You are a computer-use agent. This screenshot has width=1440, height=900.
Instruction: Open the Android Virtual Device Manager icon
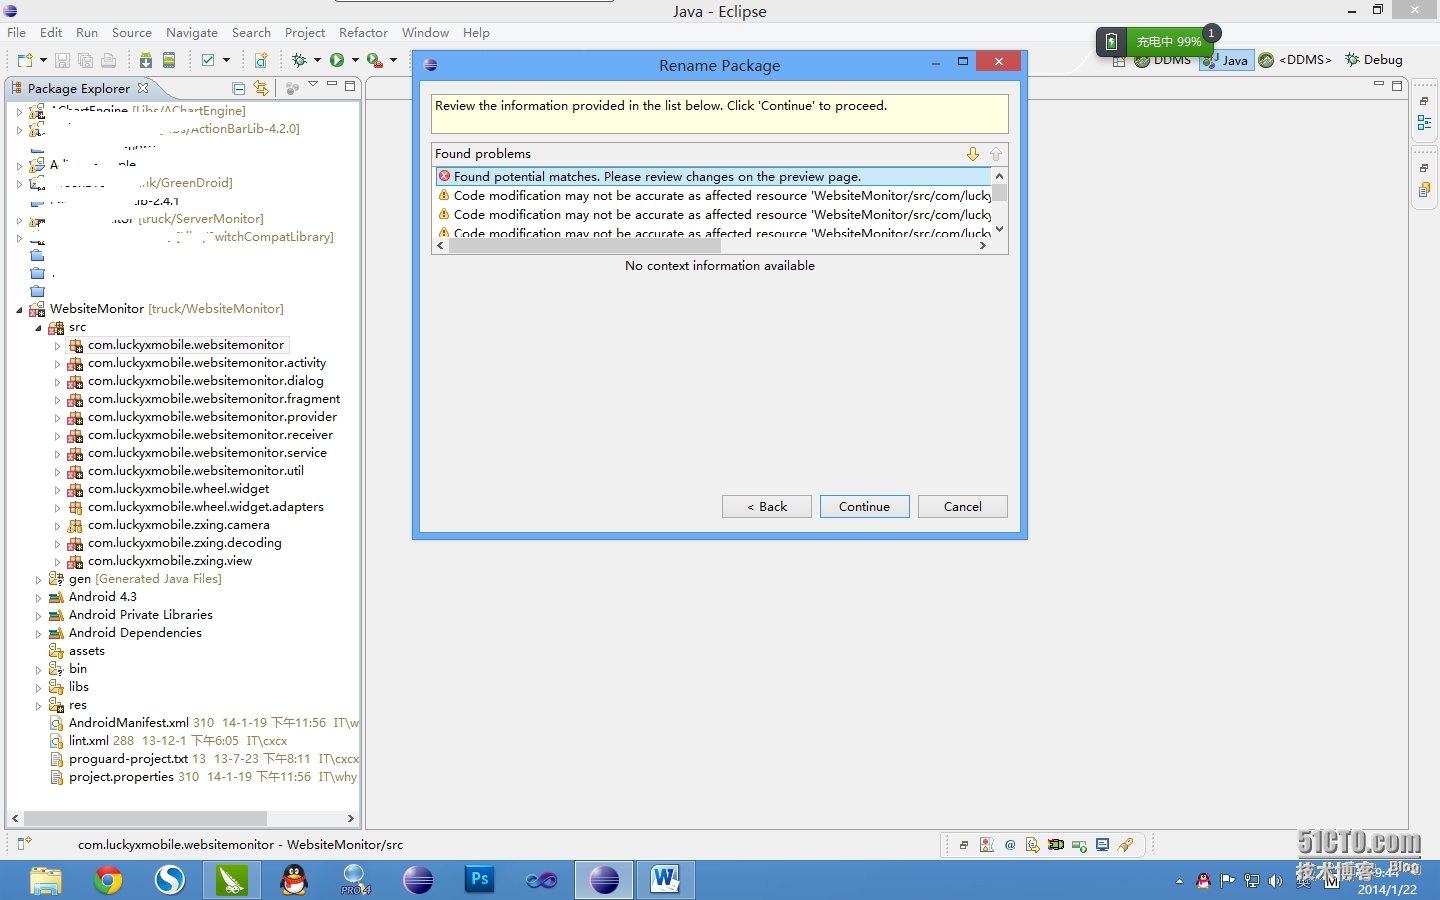point(169,60)
